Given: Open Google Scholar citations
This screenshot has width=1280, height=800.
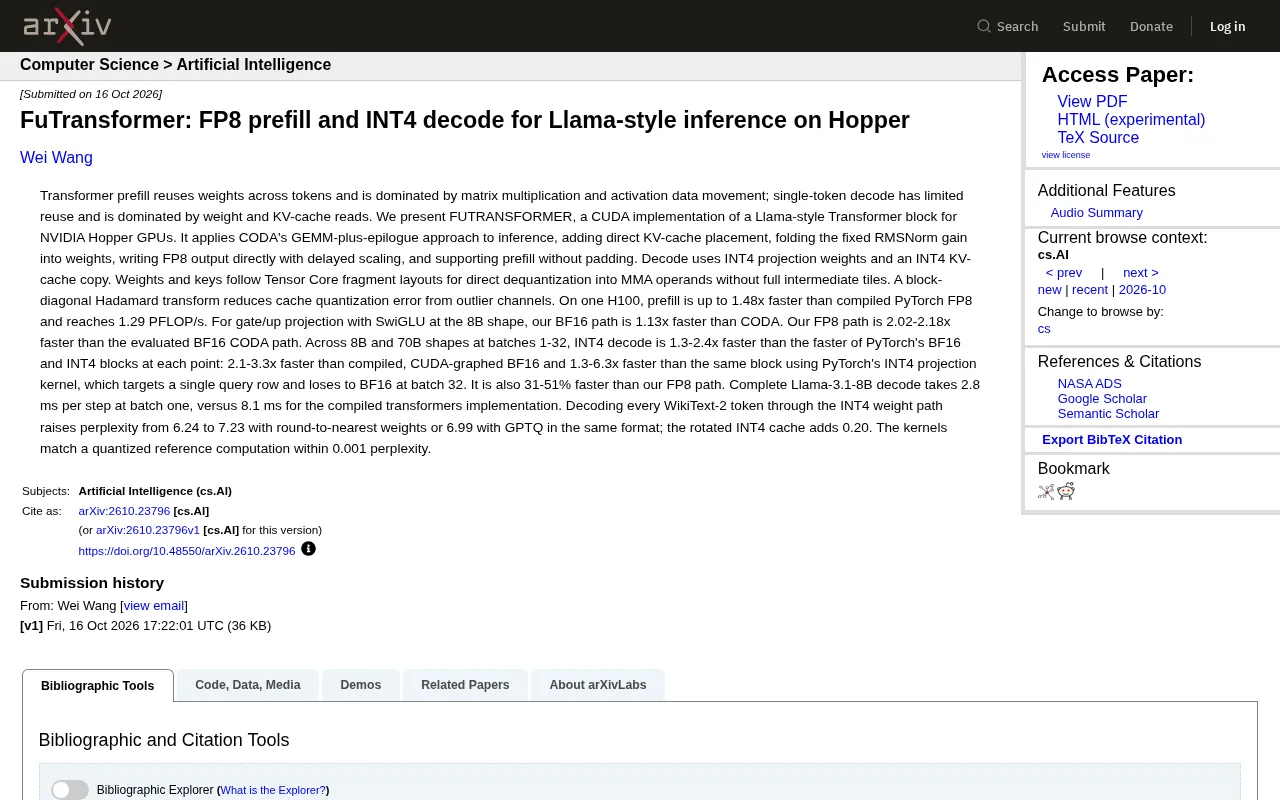Looking at the screenshot, I should point(1102,399).
